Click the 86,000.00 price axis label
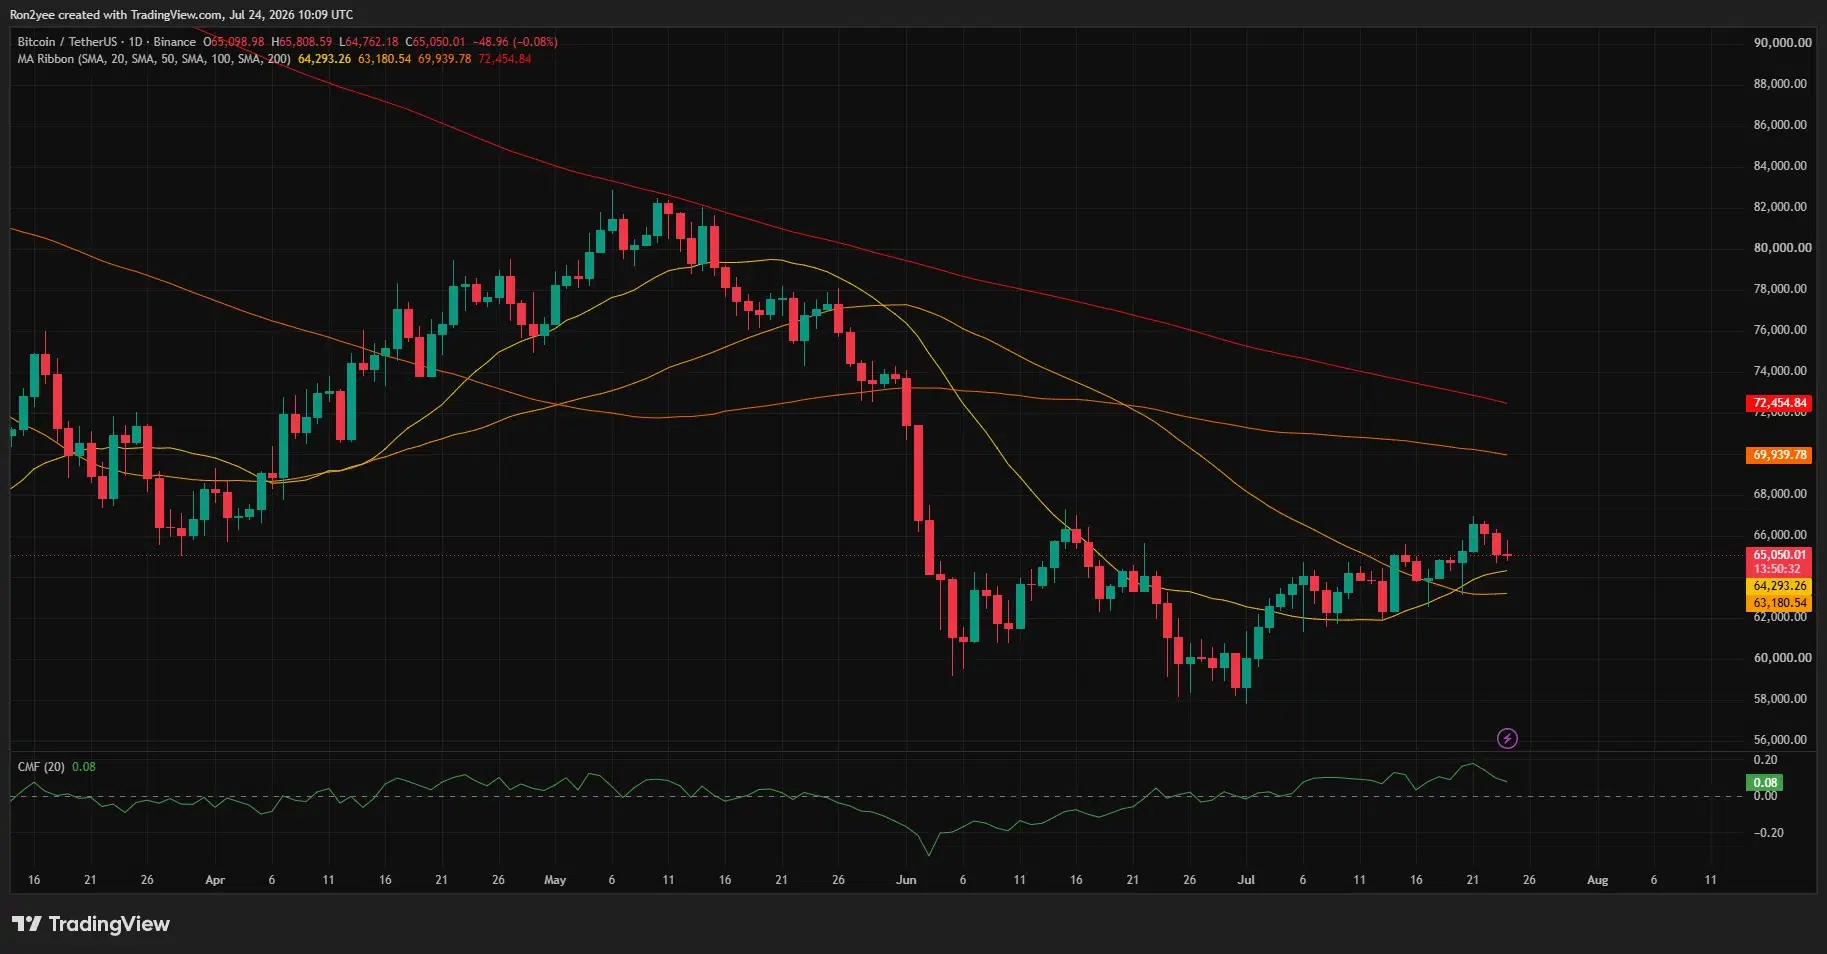 point(1780,125)
